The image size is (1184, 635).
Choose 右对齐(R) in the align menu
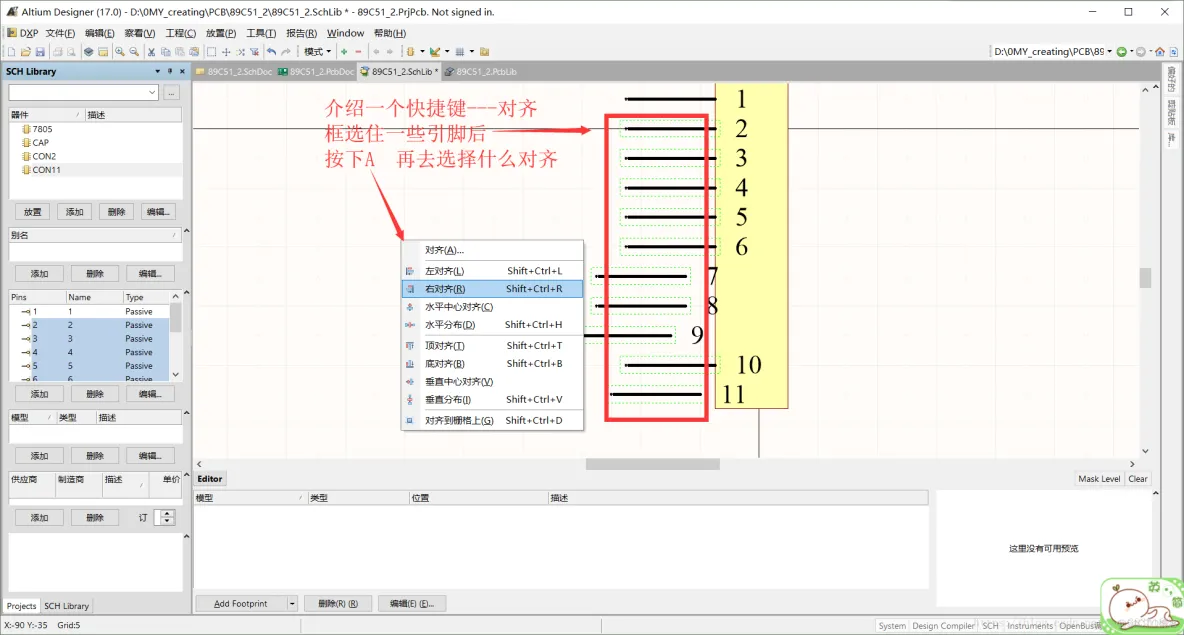coord(492,288)
